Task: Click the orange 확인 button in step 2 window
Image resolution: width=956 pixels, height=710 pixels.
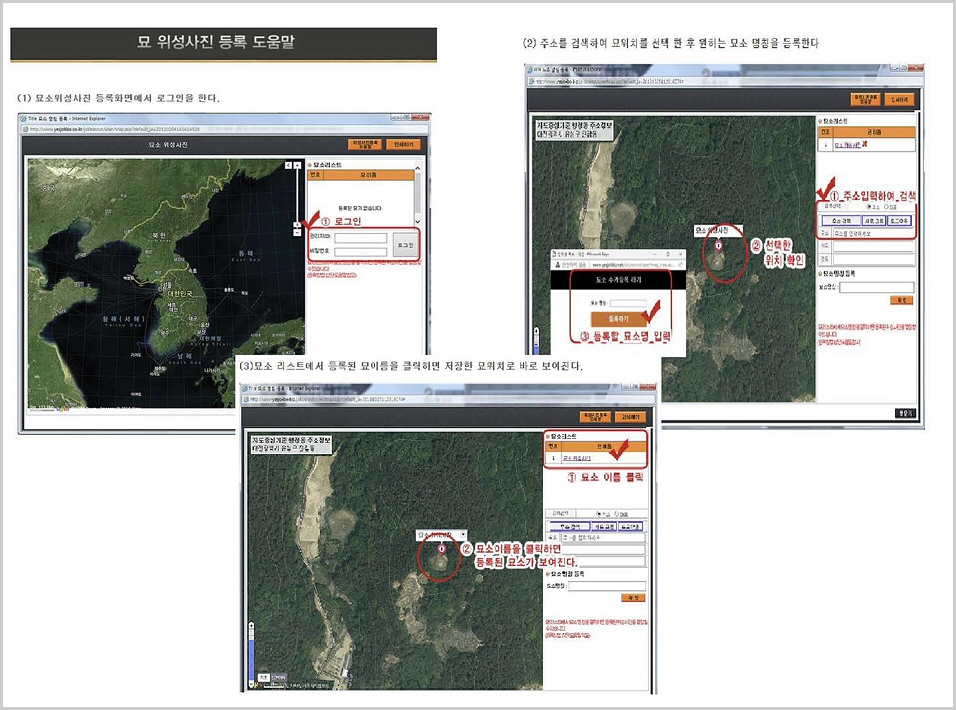Action: click(x=902, y=300)
